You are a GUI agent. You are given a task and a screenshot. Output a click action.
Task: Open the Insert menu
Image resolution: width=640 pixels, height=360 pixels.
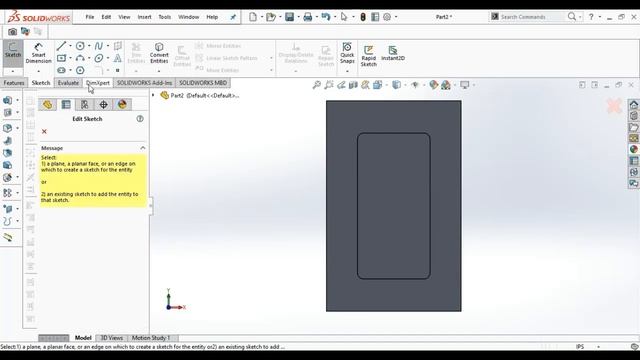tap(144, 17)
